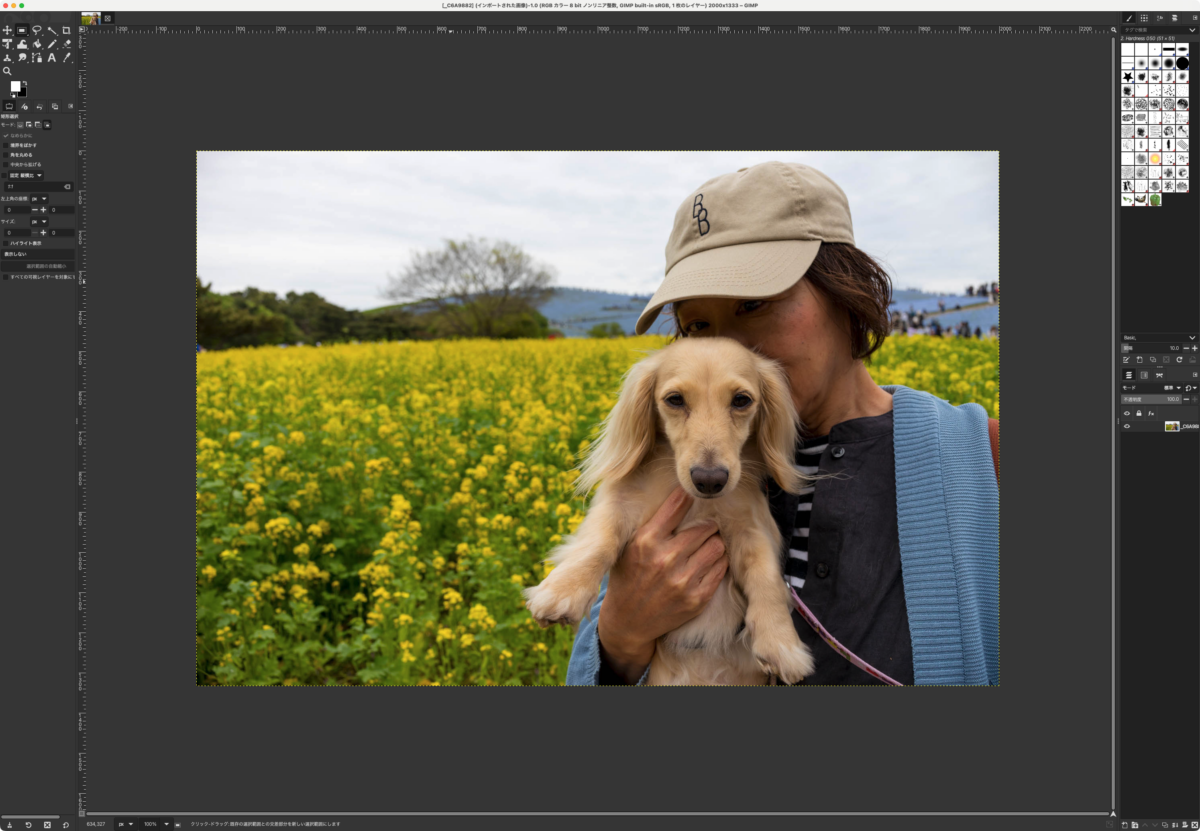Click the 選択範囲の自動縮小 auto shrink button

(x=38, y=266)
